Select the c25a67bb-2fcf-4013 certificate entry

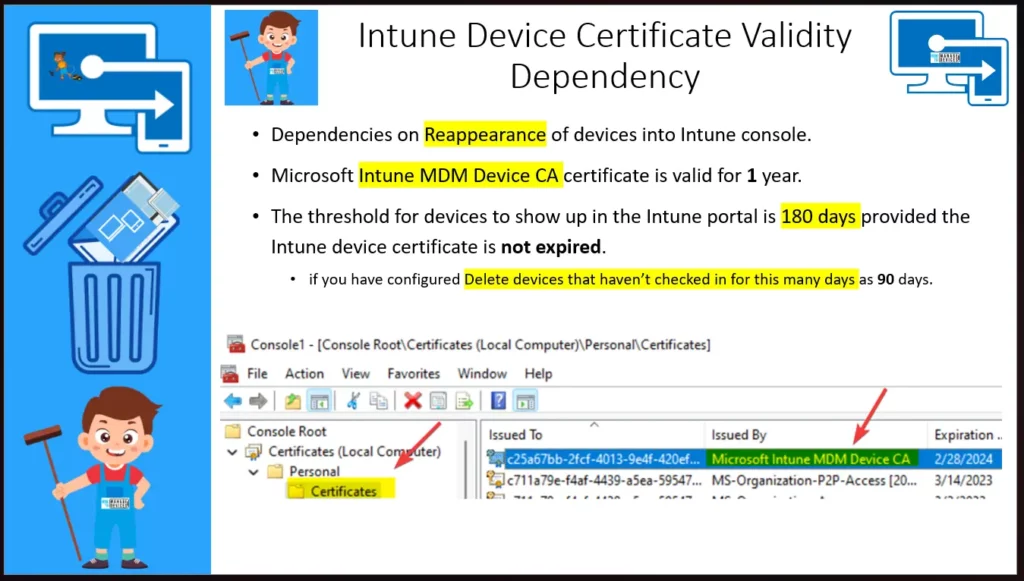(603, 458)
